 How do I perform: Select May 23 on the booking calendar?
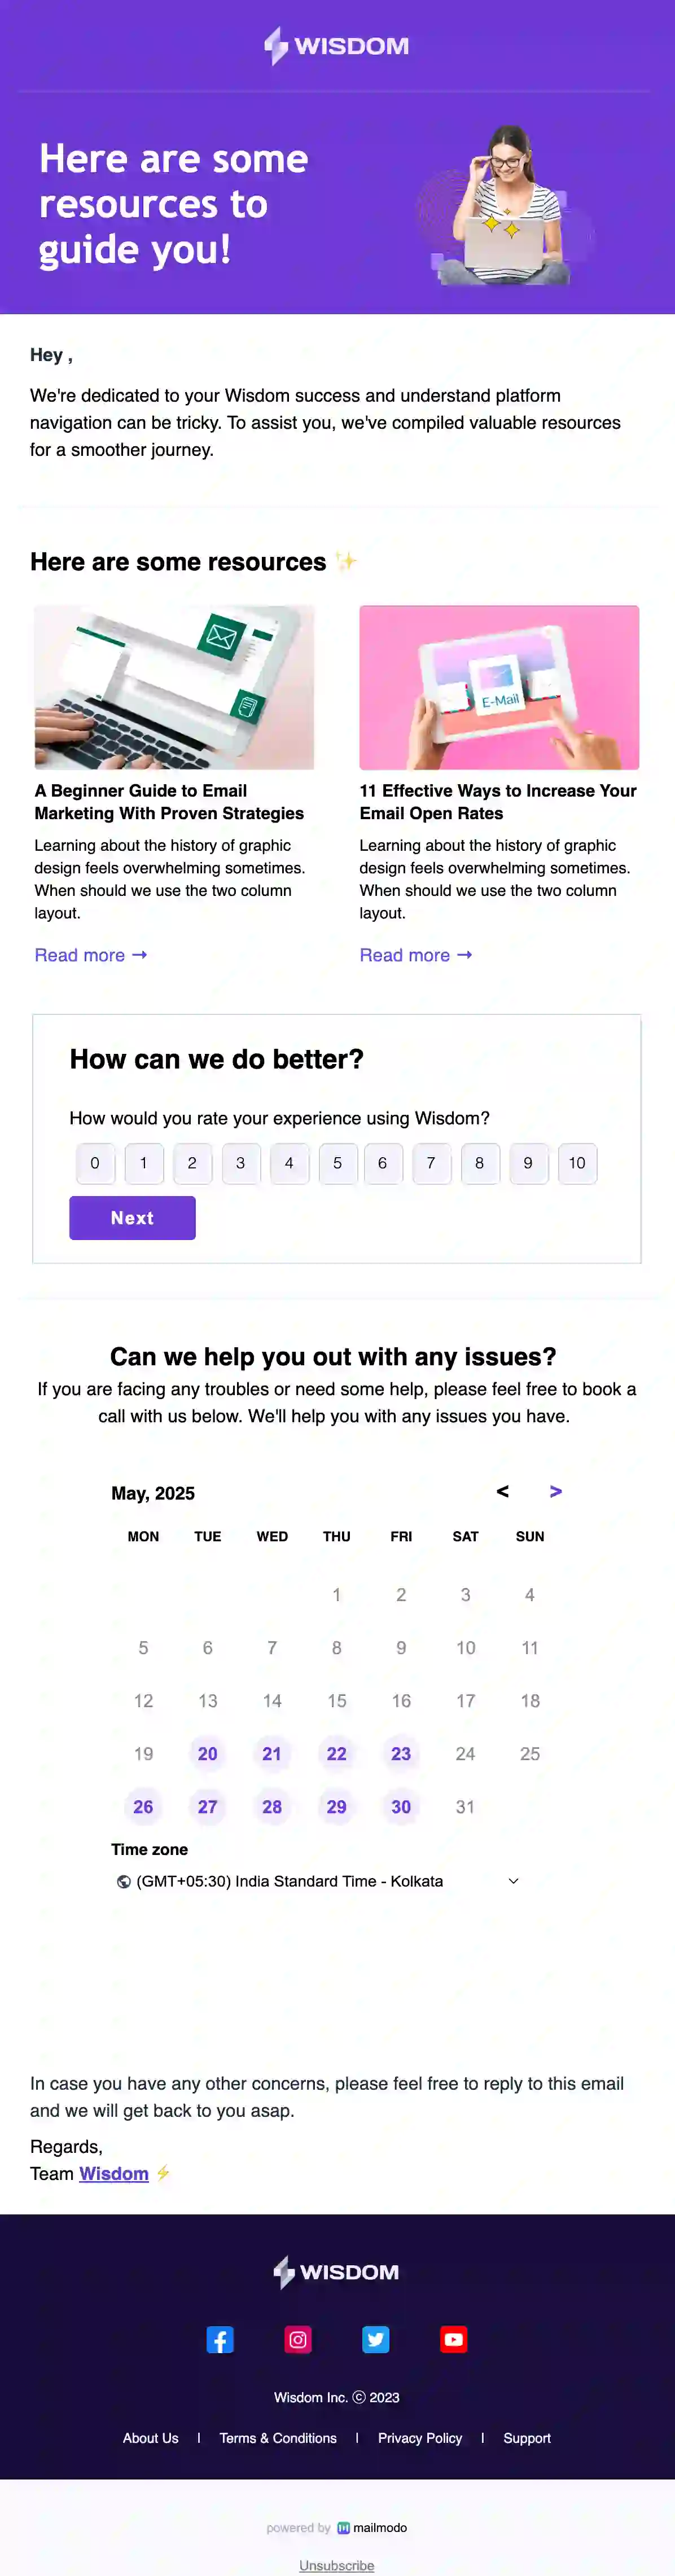click(401, 1753)
